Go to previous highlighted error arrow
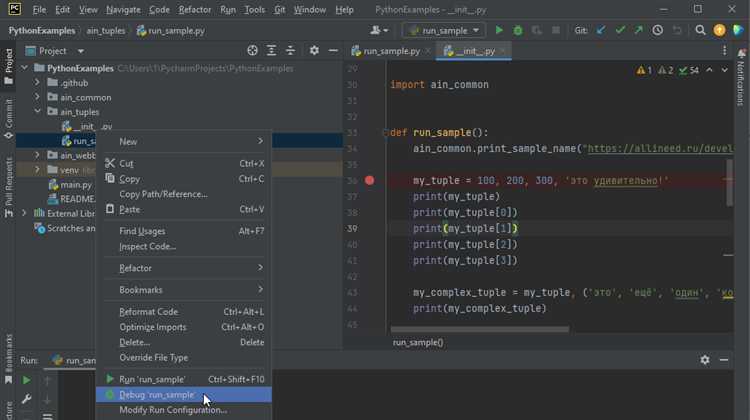This screenshot has height=420, width=750. coord(709,70)
